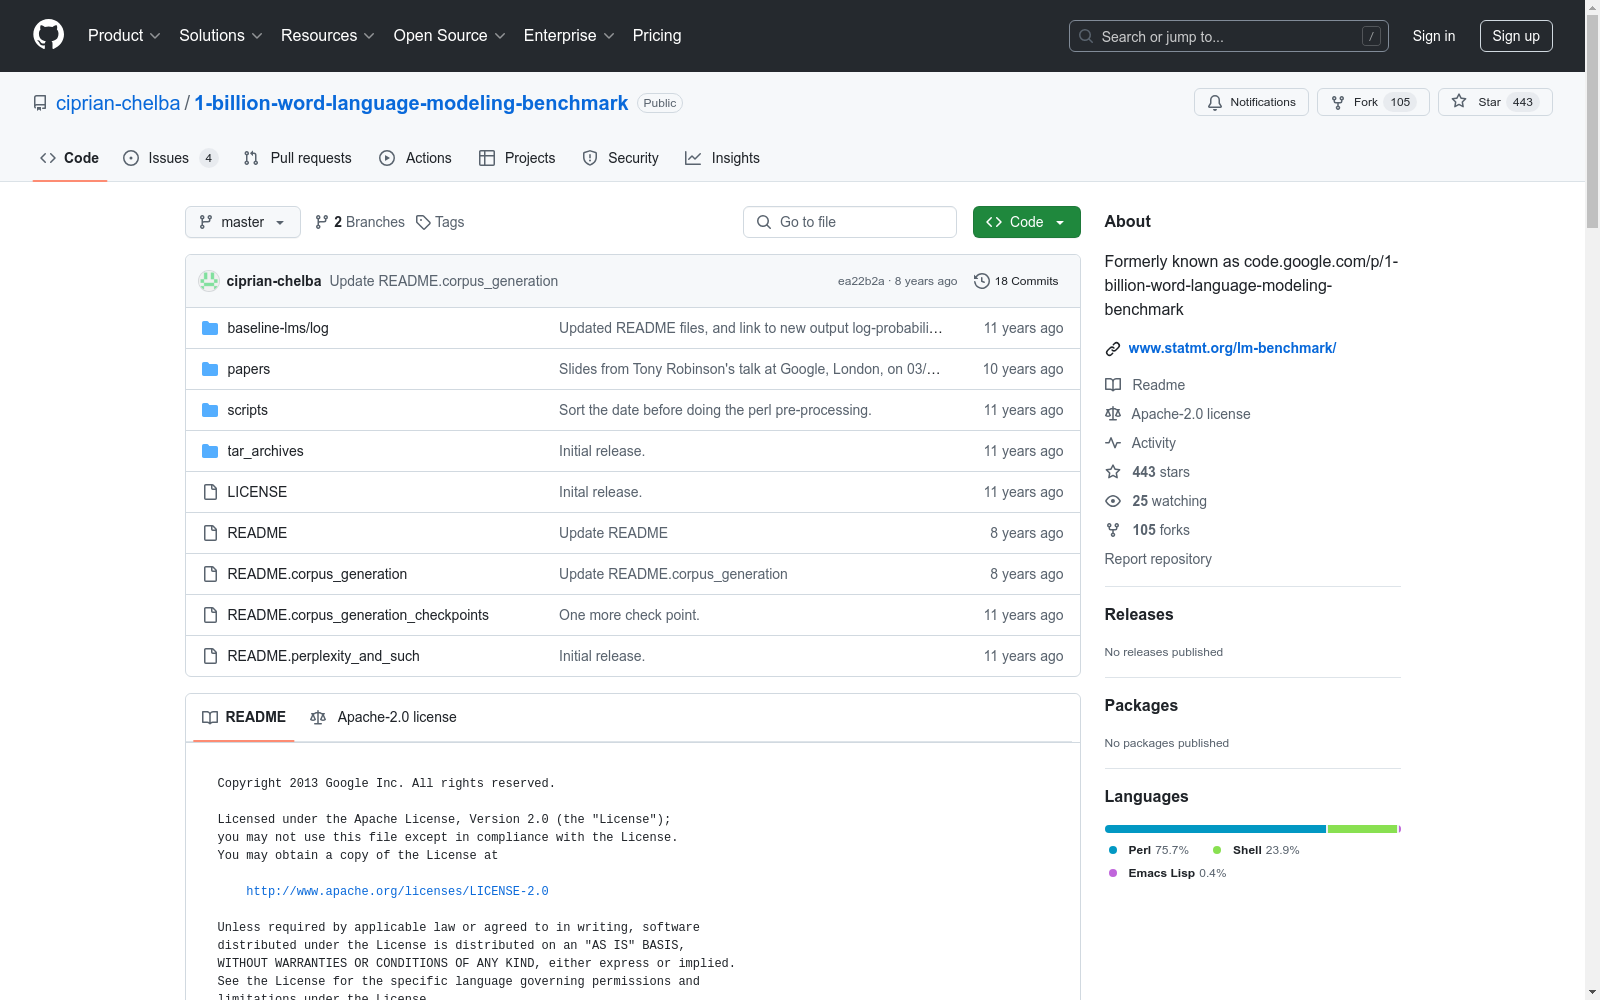Click folder icon for tar_archives
This screenshot has height=1000, width=1600.
tap(210, 451)
